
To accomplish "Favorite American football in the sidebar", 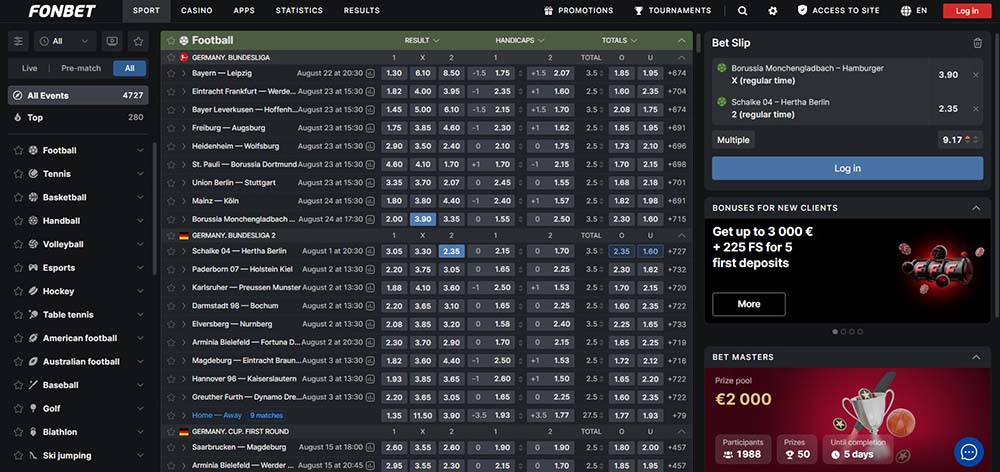I will pyautogui.click(x=18, y=338).
